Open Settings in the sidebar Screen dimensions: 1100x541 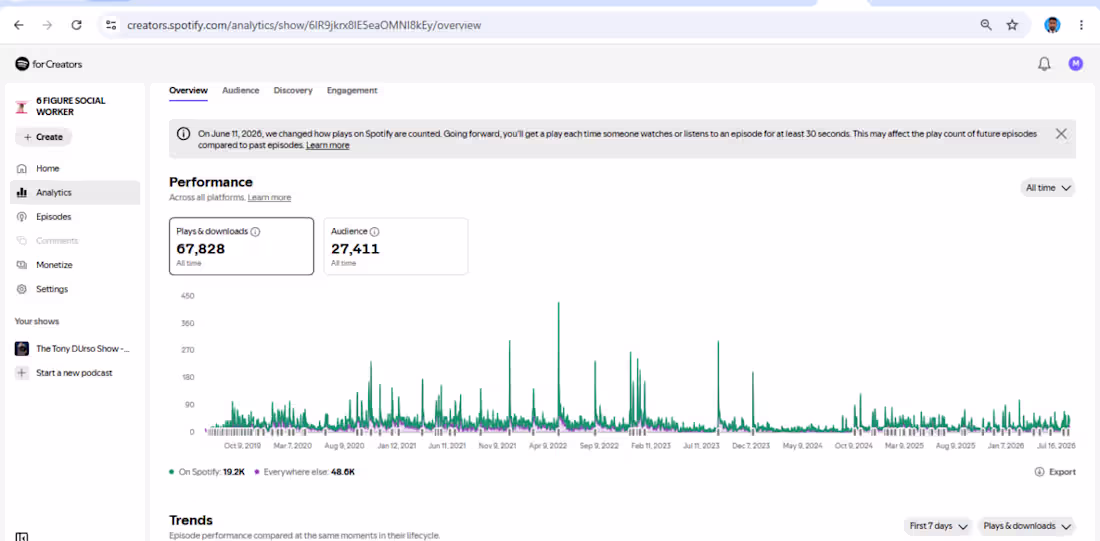pyautogui.click(x=75, y=289)
